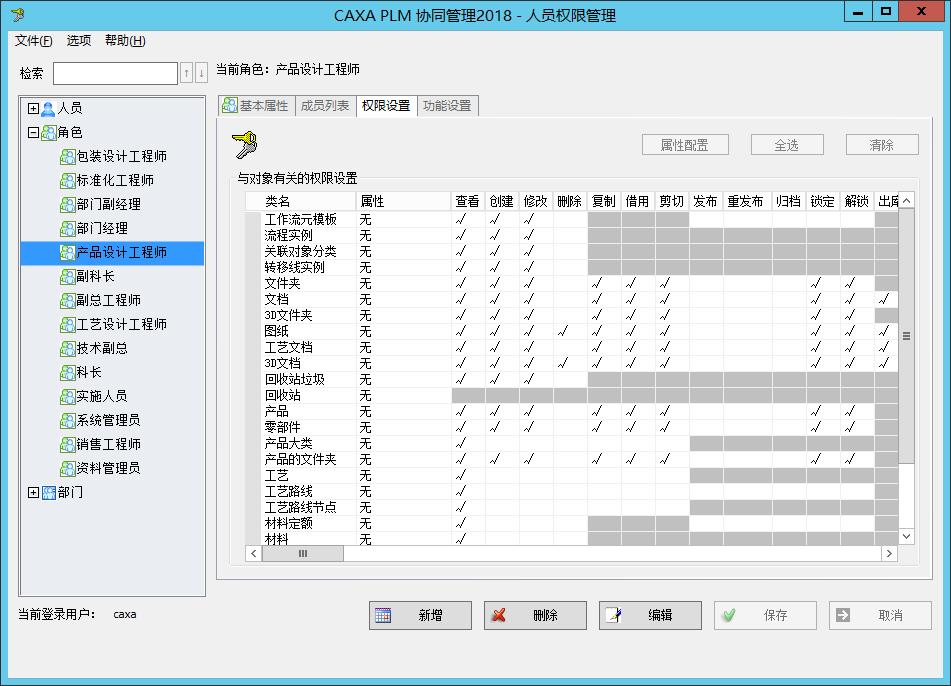Click the green check icon on the 保存 button

point(728,615)
